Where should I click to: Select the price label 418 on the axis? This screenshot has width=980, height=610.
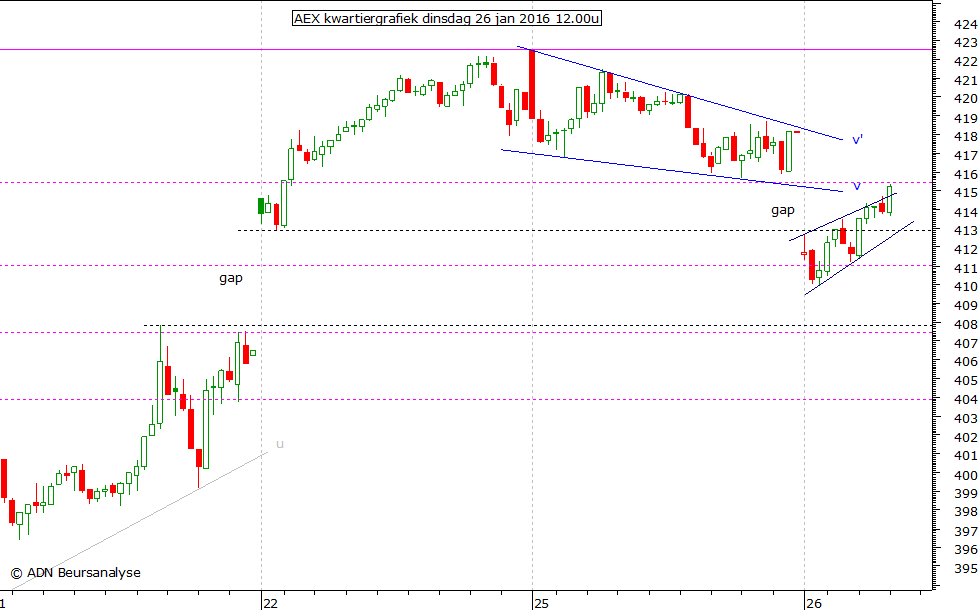tap(966, 136)
